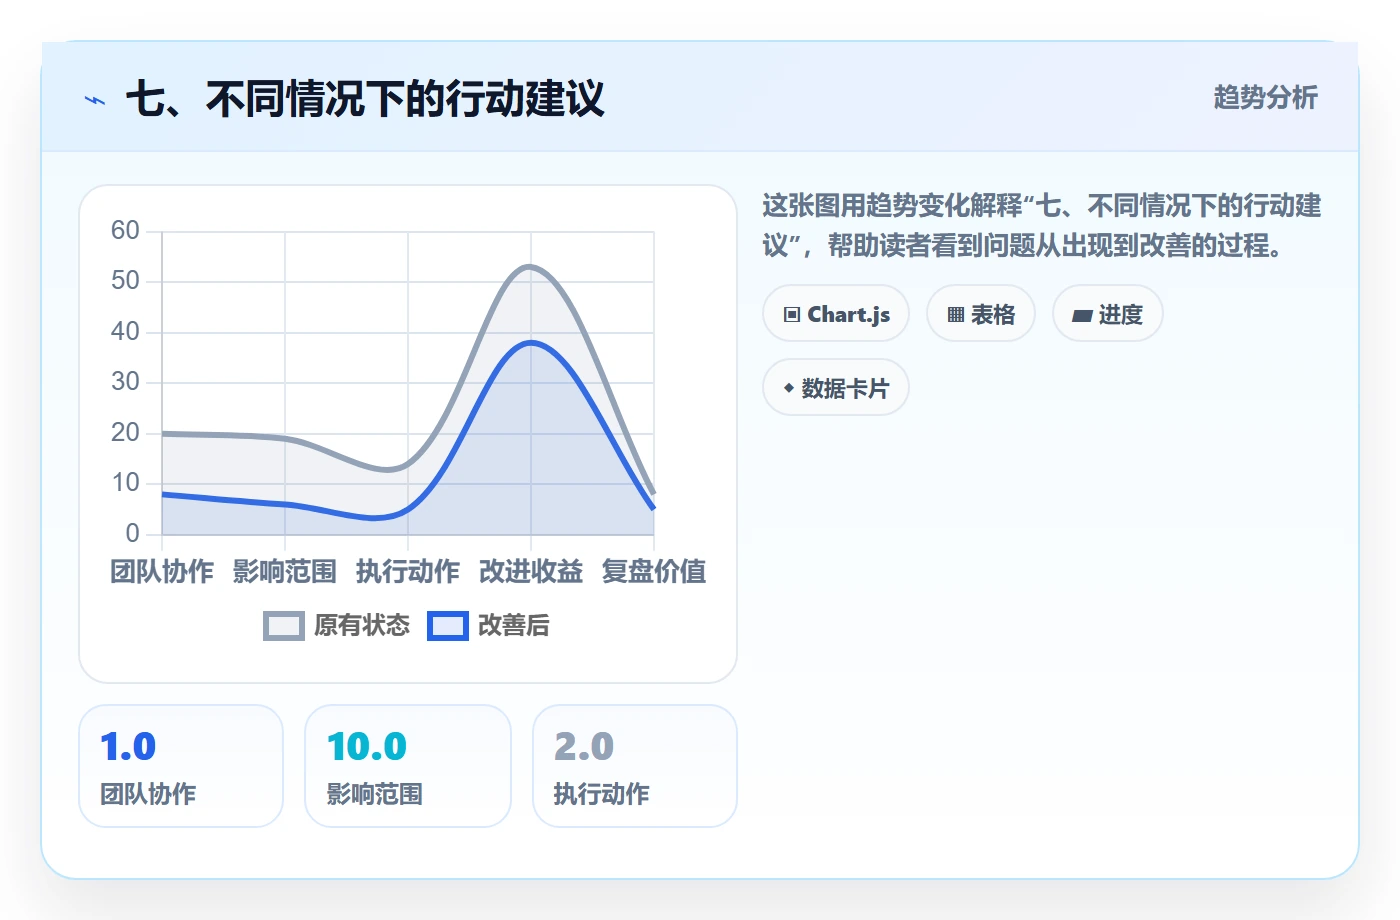Toggle the 原有状态 legend swatch
Screen dimensions: 1400x920
284,626
